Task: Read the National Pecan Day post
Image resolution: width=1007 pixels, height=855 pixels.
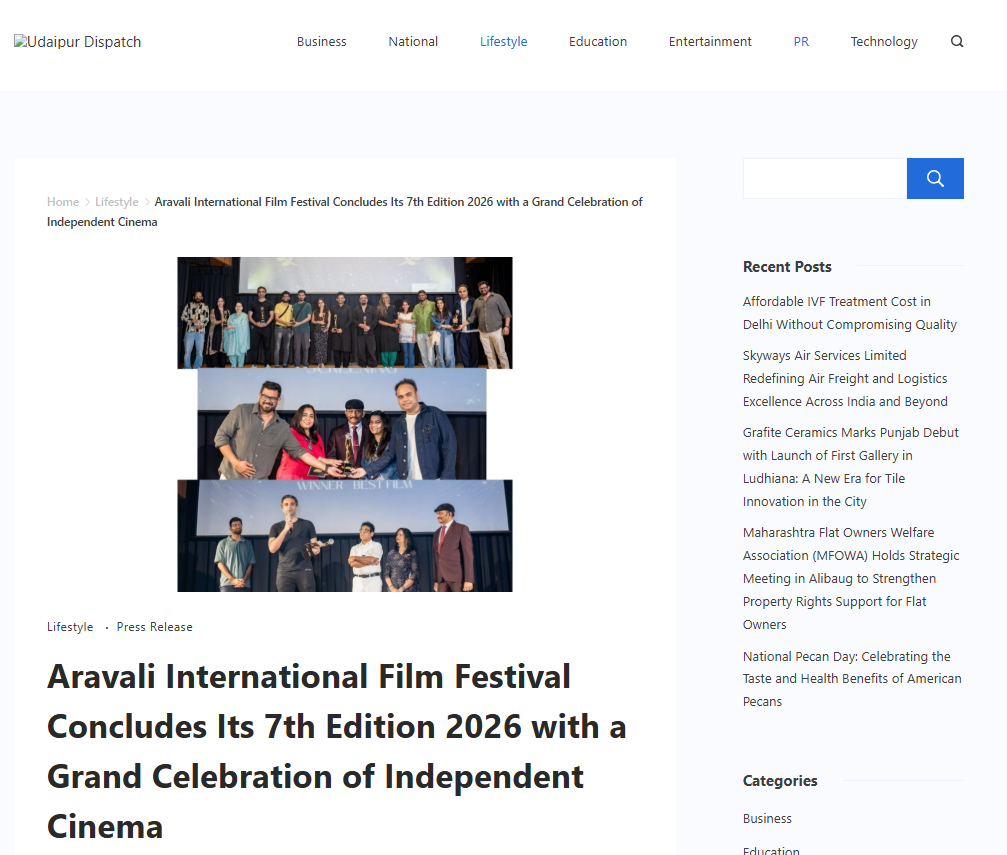Action: pyautogui.click(x=851, y=679)
